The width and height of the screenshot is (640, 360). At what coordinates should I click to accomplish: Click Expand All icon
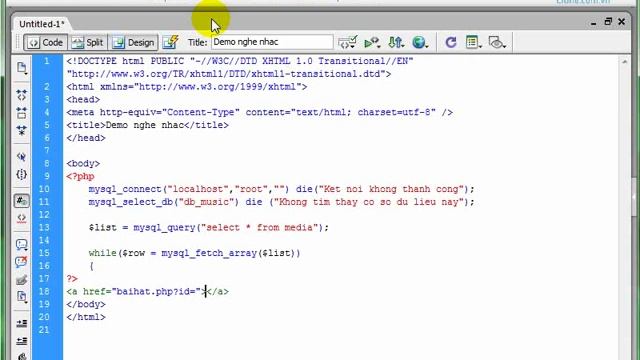click(x=22, y=131)
